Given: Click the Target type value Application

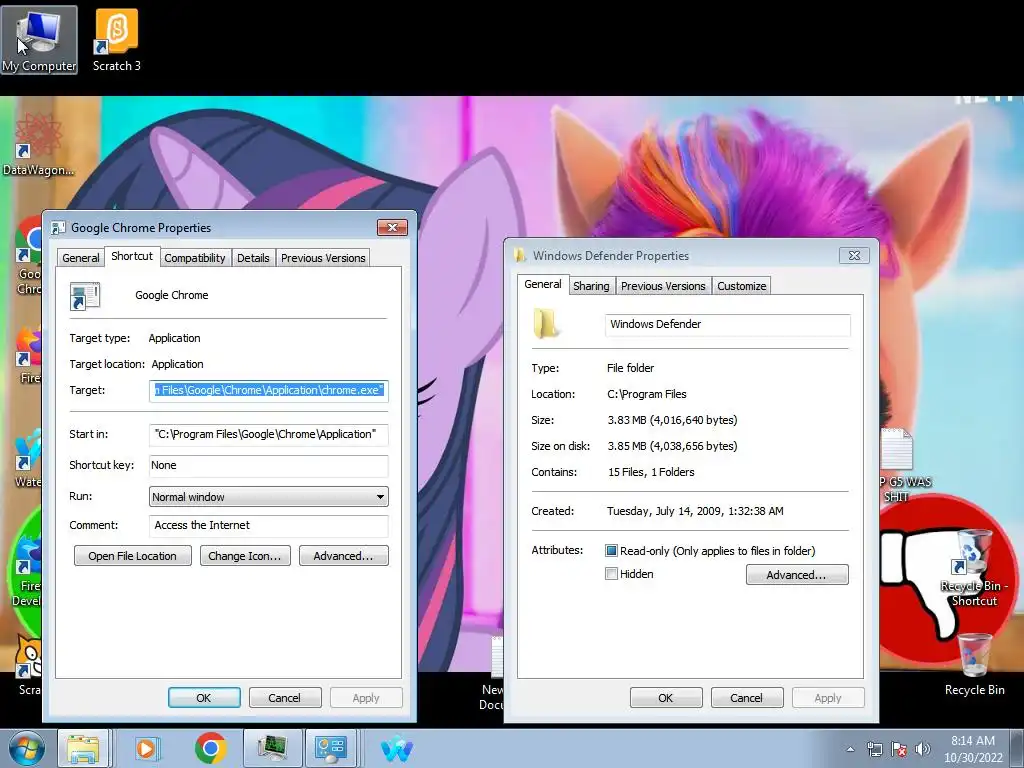Looking at the screenshot, I should coord(174,338).
